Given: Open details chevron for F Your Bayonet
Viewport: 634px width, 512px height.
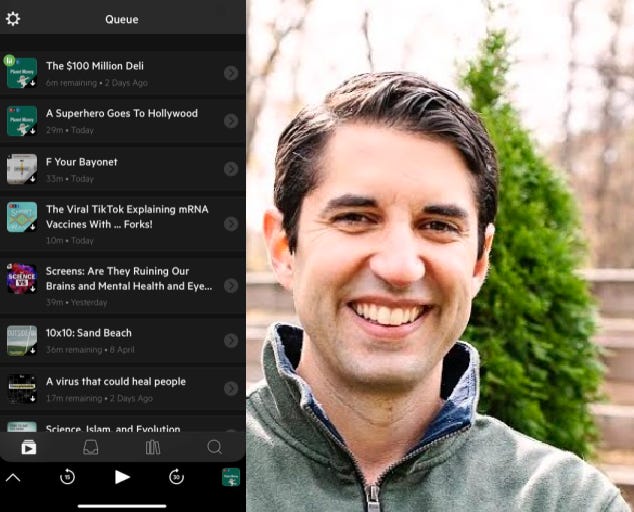Looking at the screenshot, I should pyautogui.click(x=231, y=169).
